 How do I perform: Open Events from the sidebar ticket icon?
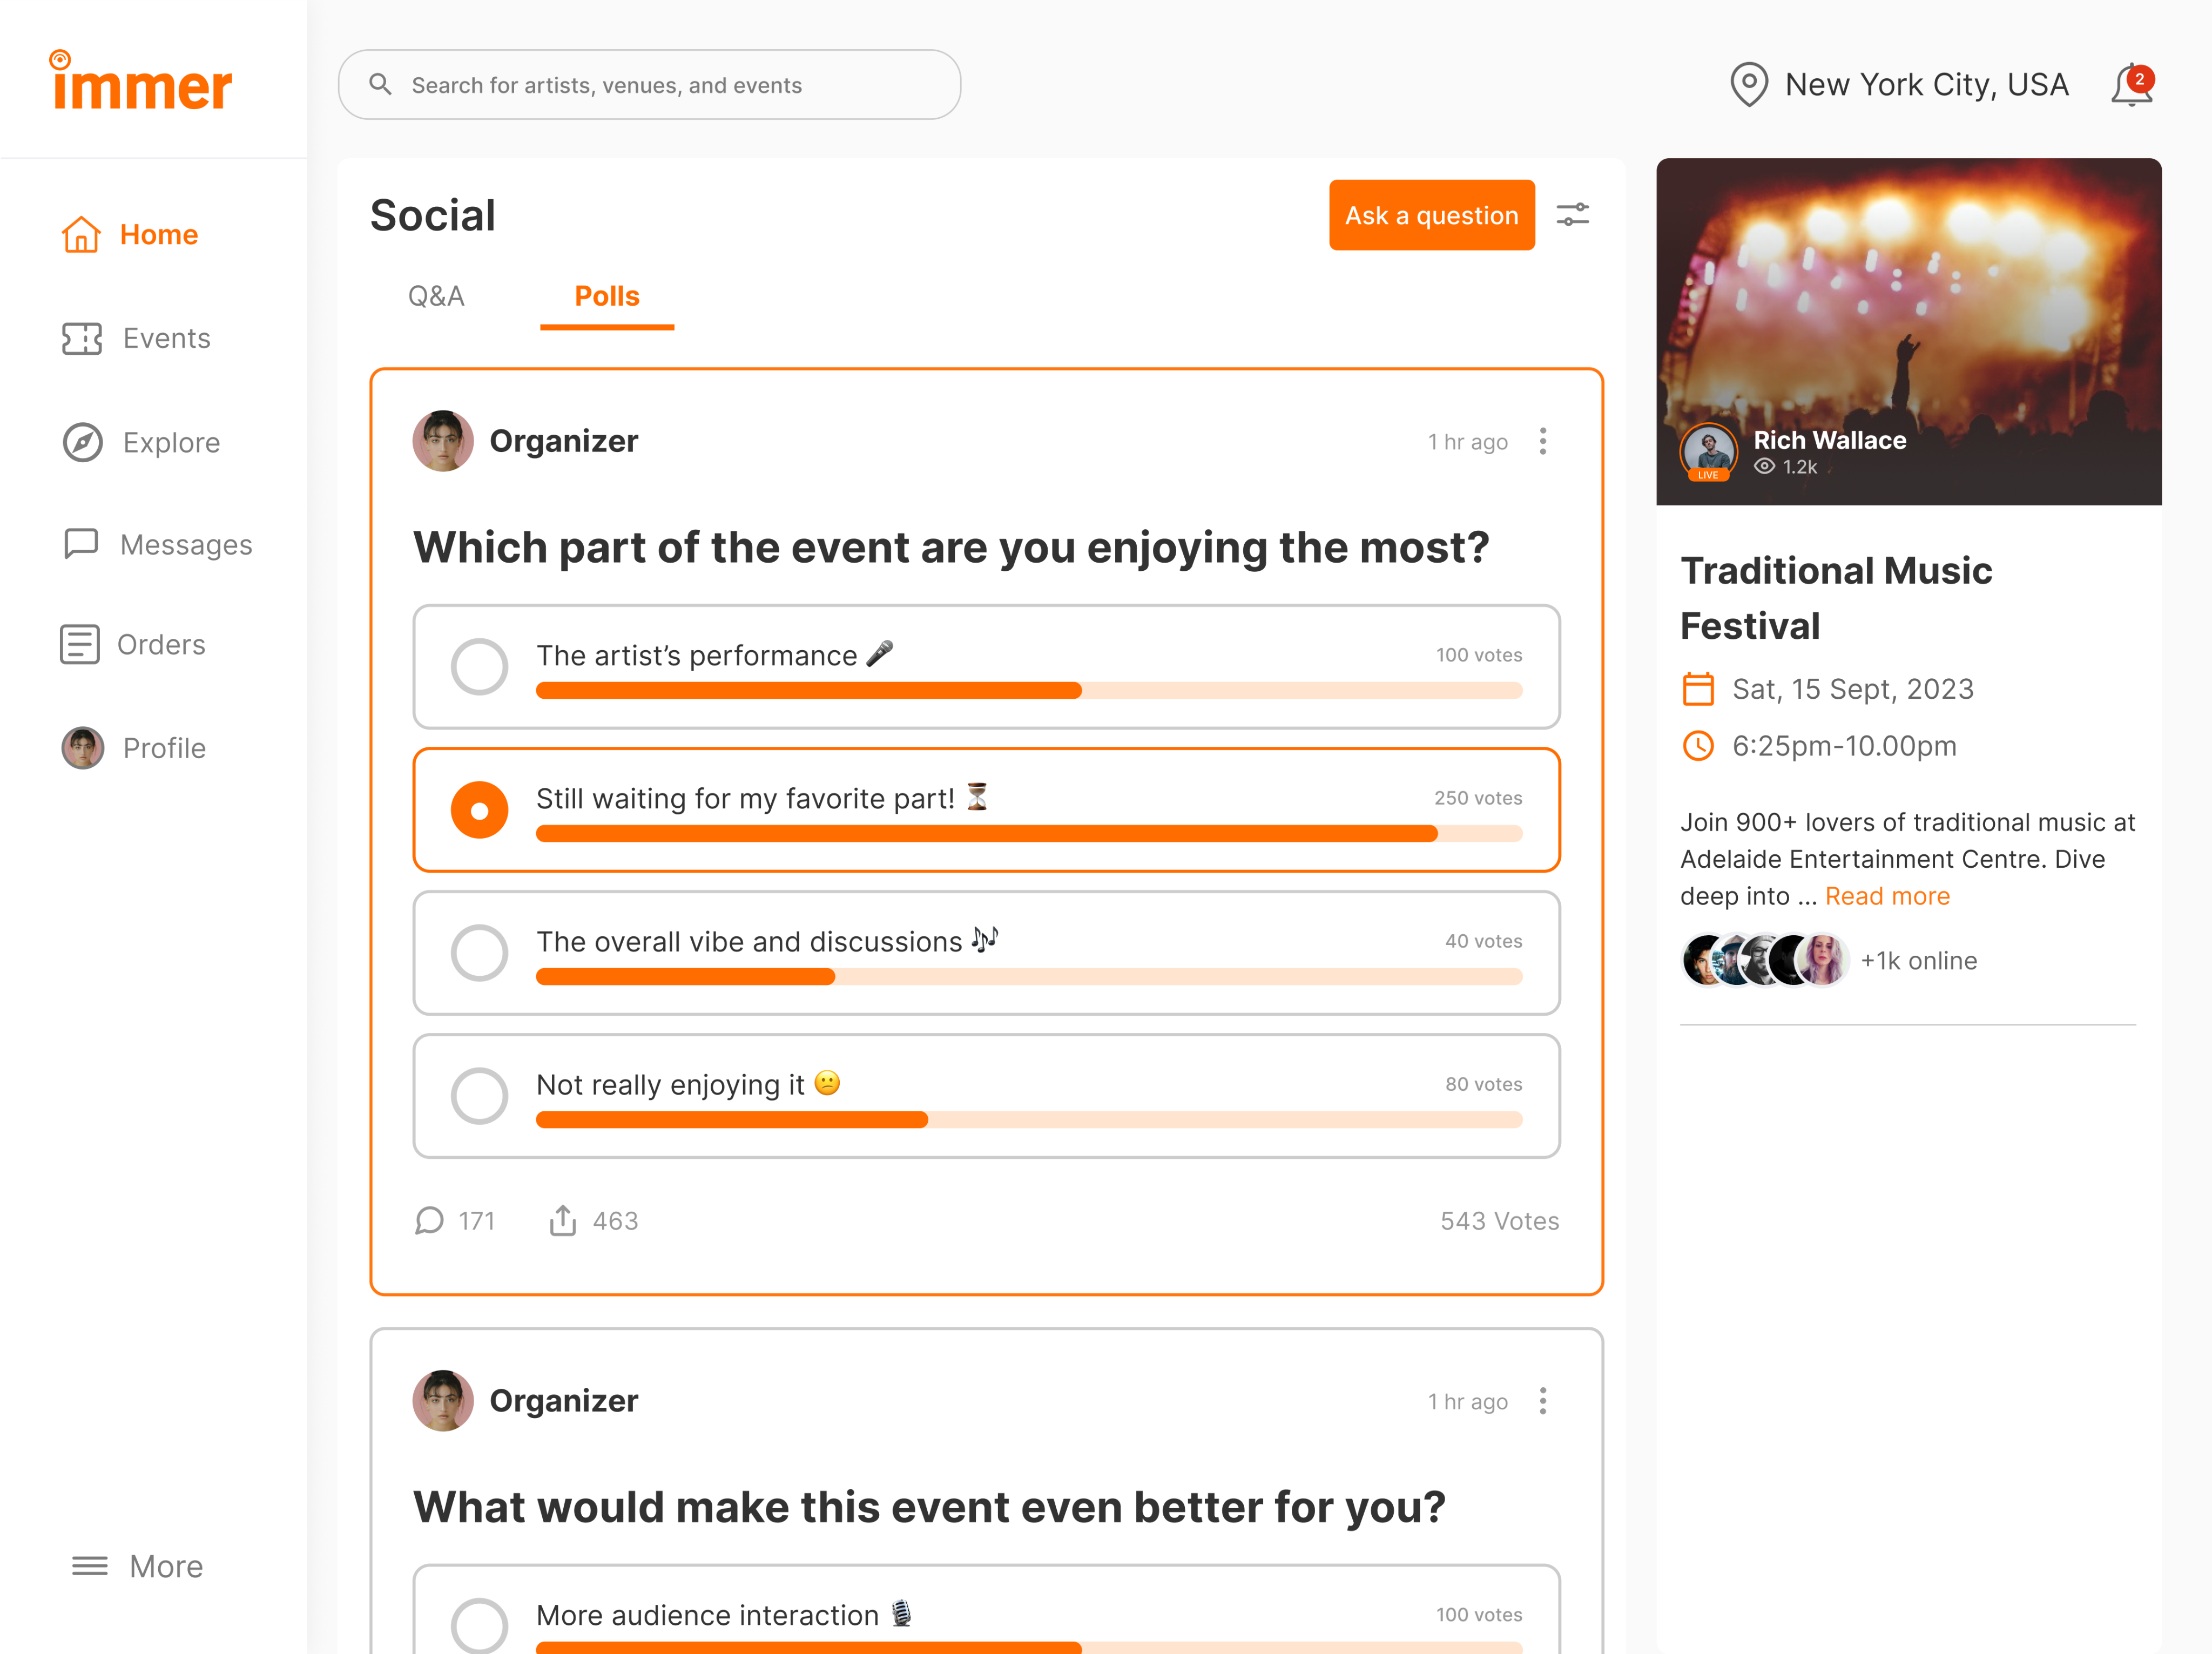tap(82, 339)
